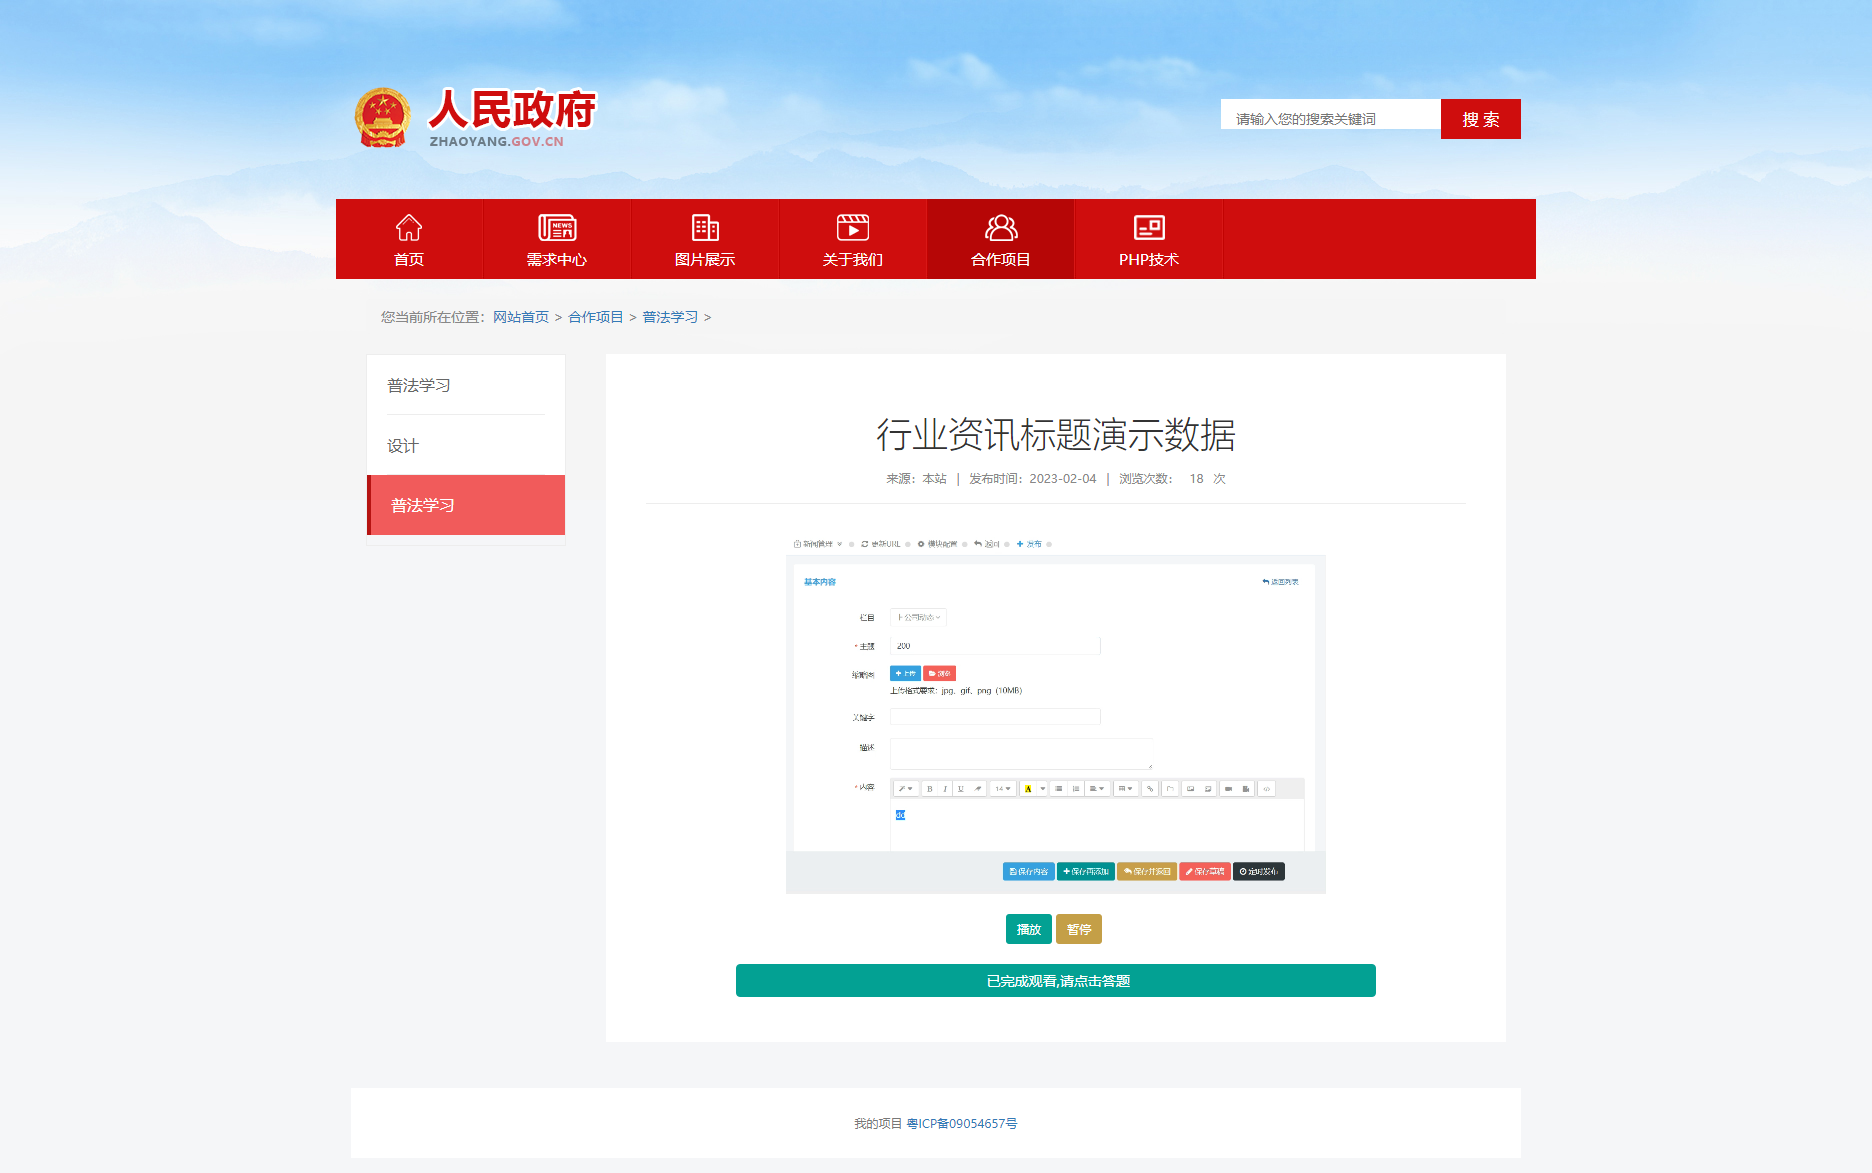Click the 人民政府 site title
Image resolution: width=1872 pixels, height=1173 pixels.
pyautogui.click(x=511, y=110)
